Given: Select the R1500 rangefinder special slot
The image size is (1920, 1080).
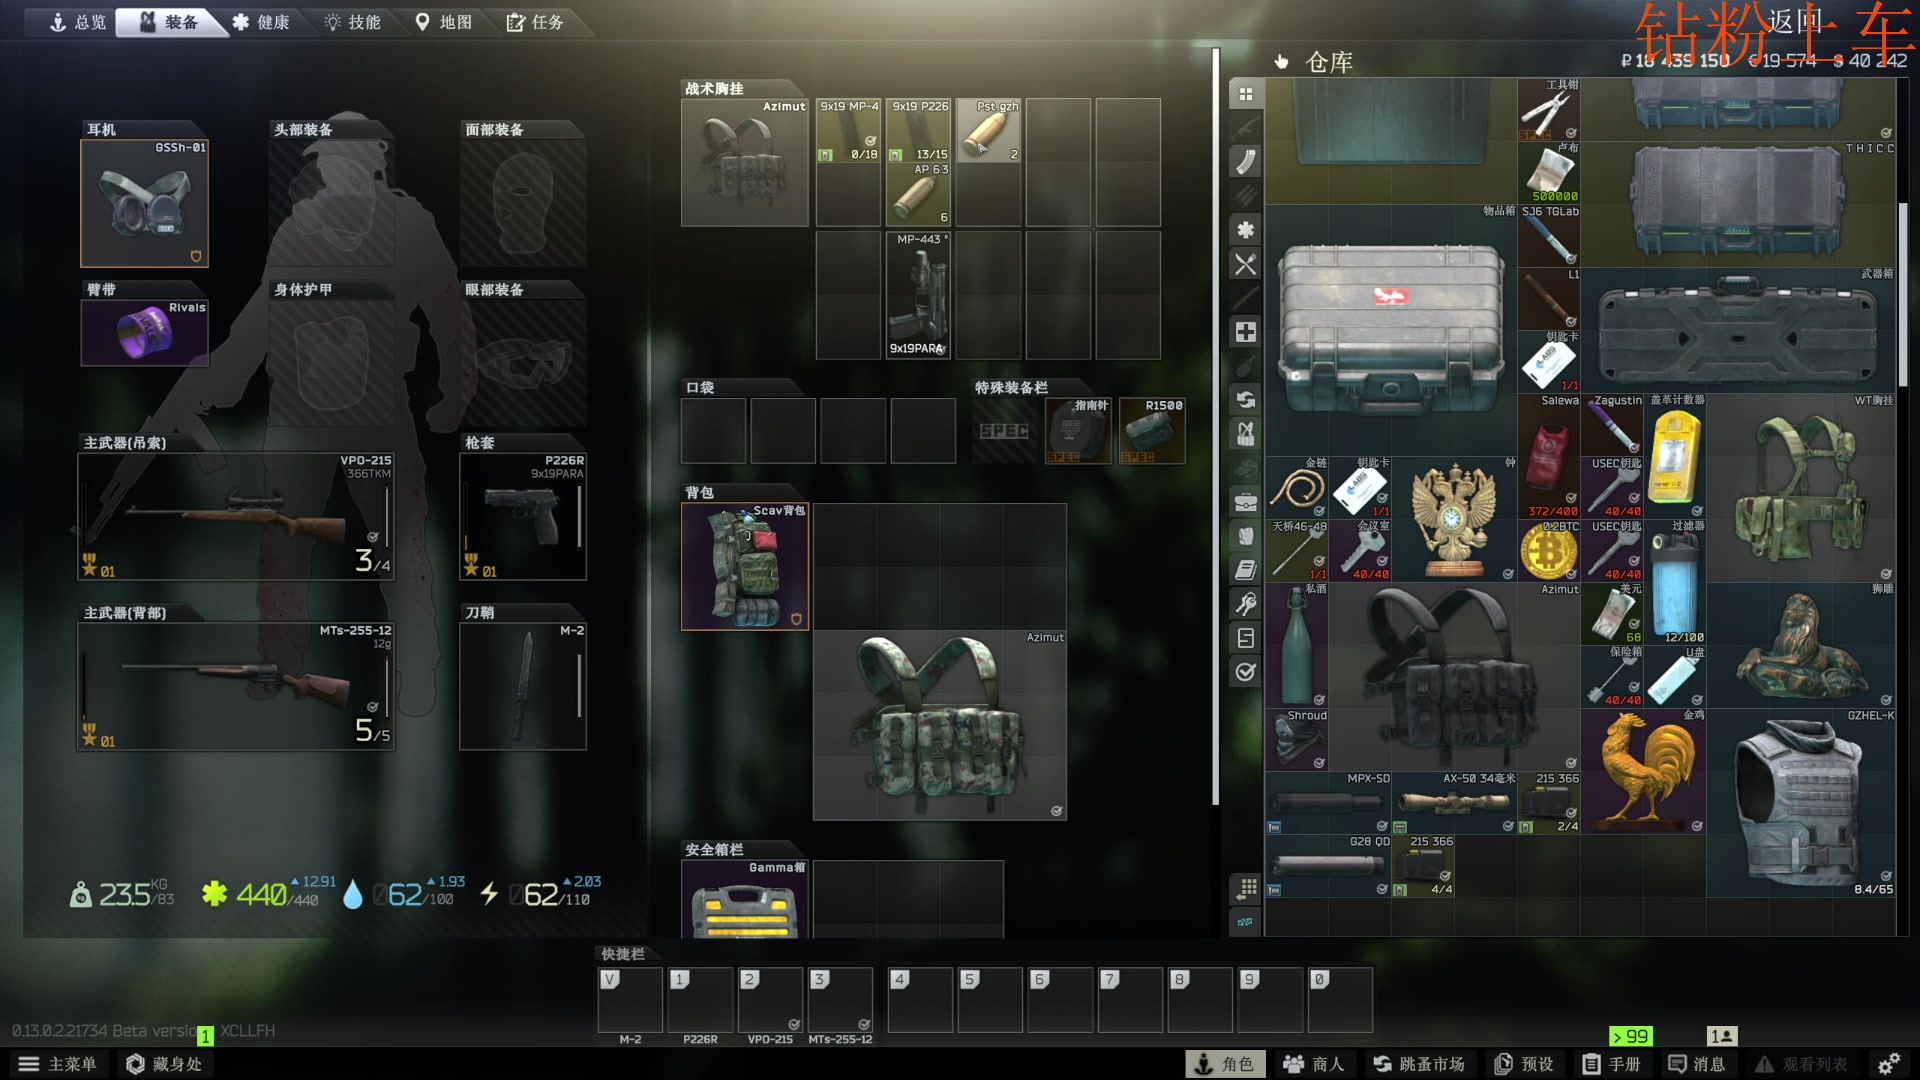Looking at the screenshot, I should (x=1152, y=431).
